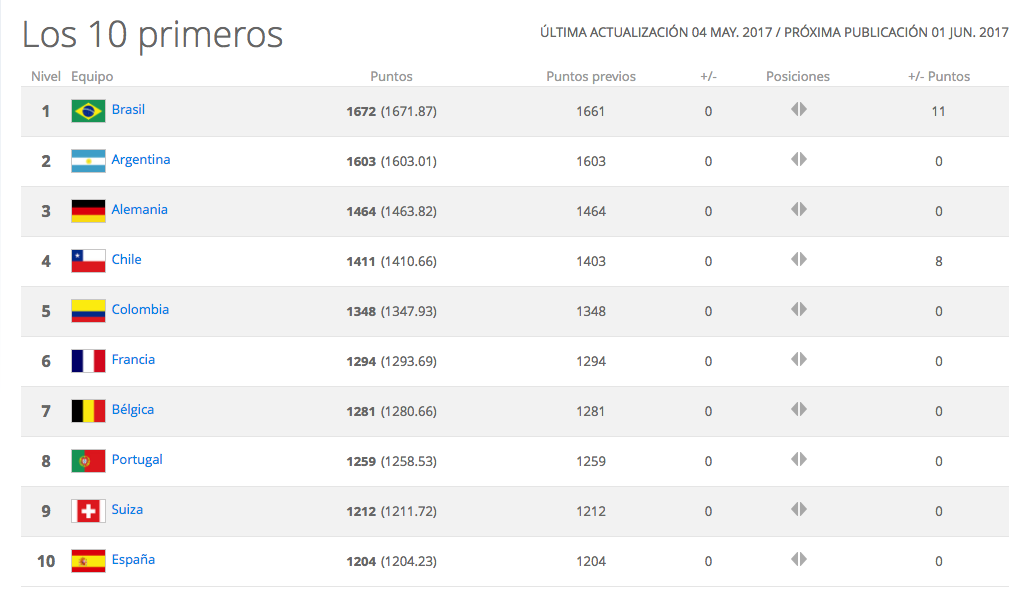
Task: Click the France flag icon
Action: tap(86, 360)
